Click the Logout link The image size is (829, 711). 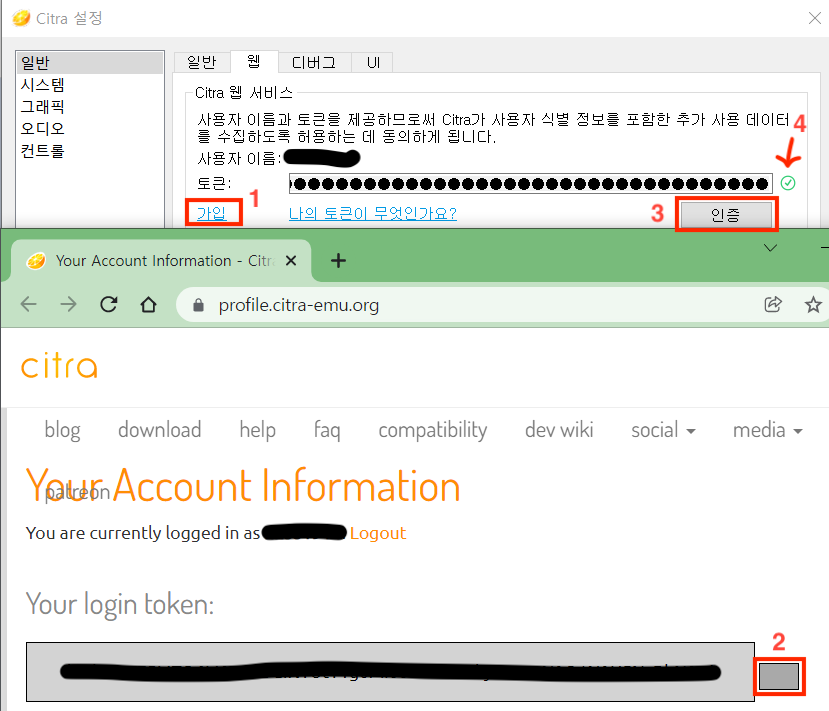[x=378, y=533]
